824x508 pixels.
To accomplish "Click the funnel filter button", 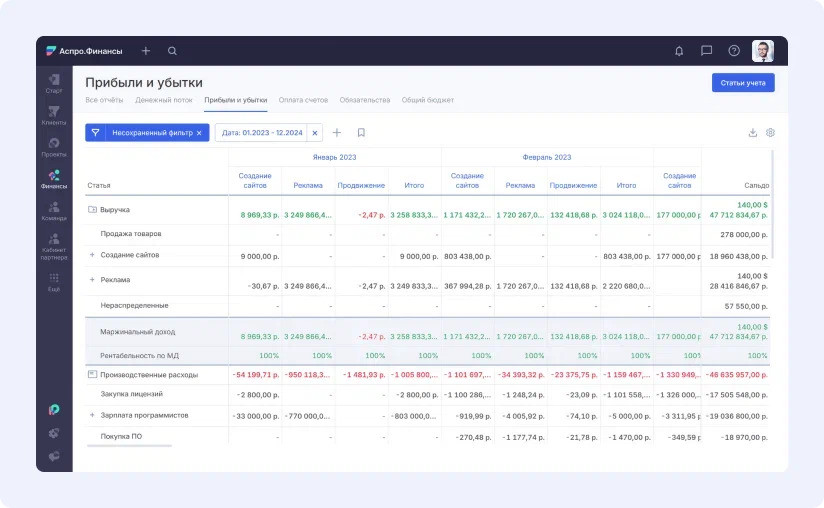I will tap(96, 132).
